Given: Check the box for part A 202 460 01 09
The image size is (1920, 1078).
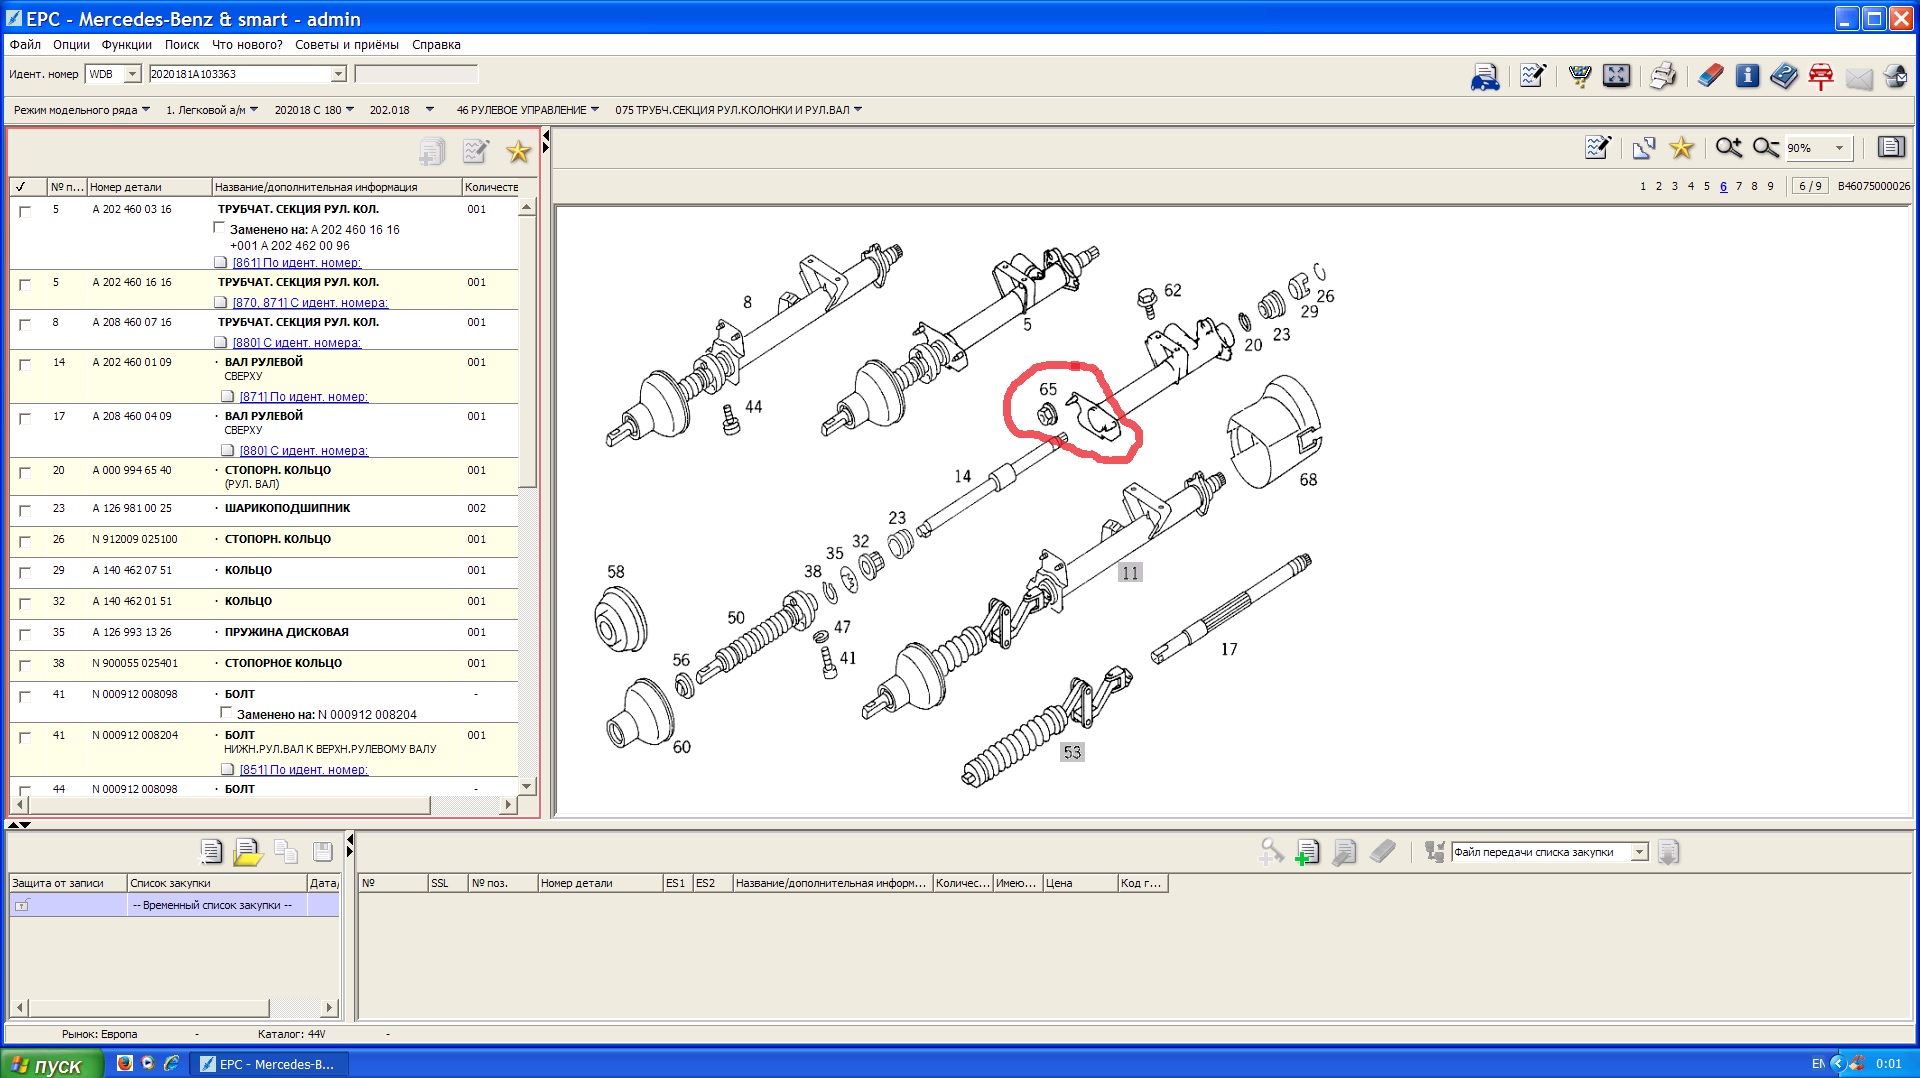Looking at the screenshot, I should click(x=25, y=364).
